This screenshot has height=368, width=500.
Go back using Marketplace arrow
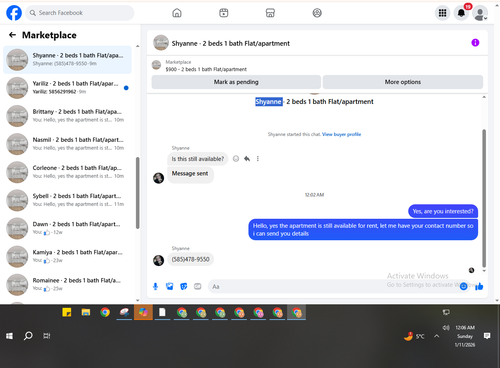coord(12,35)
